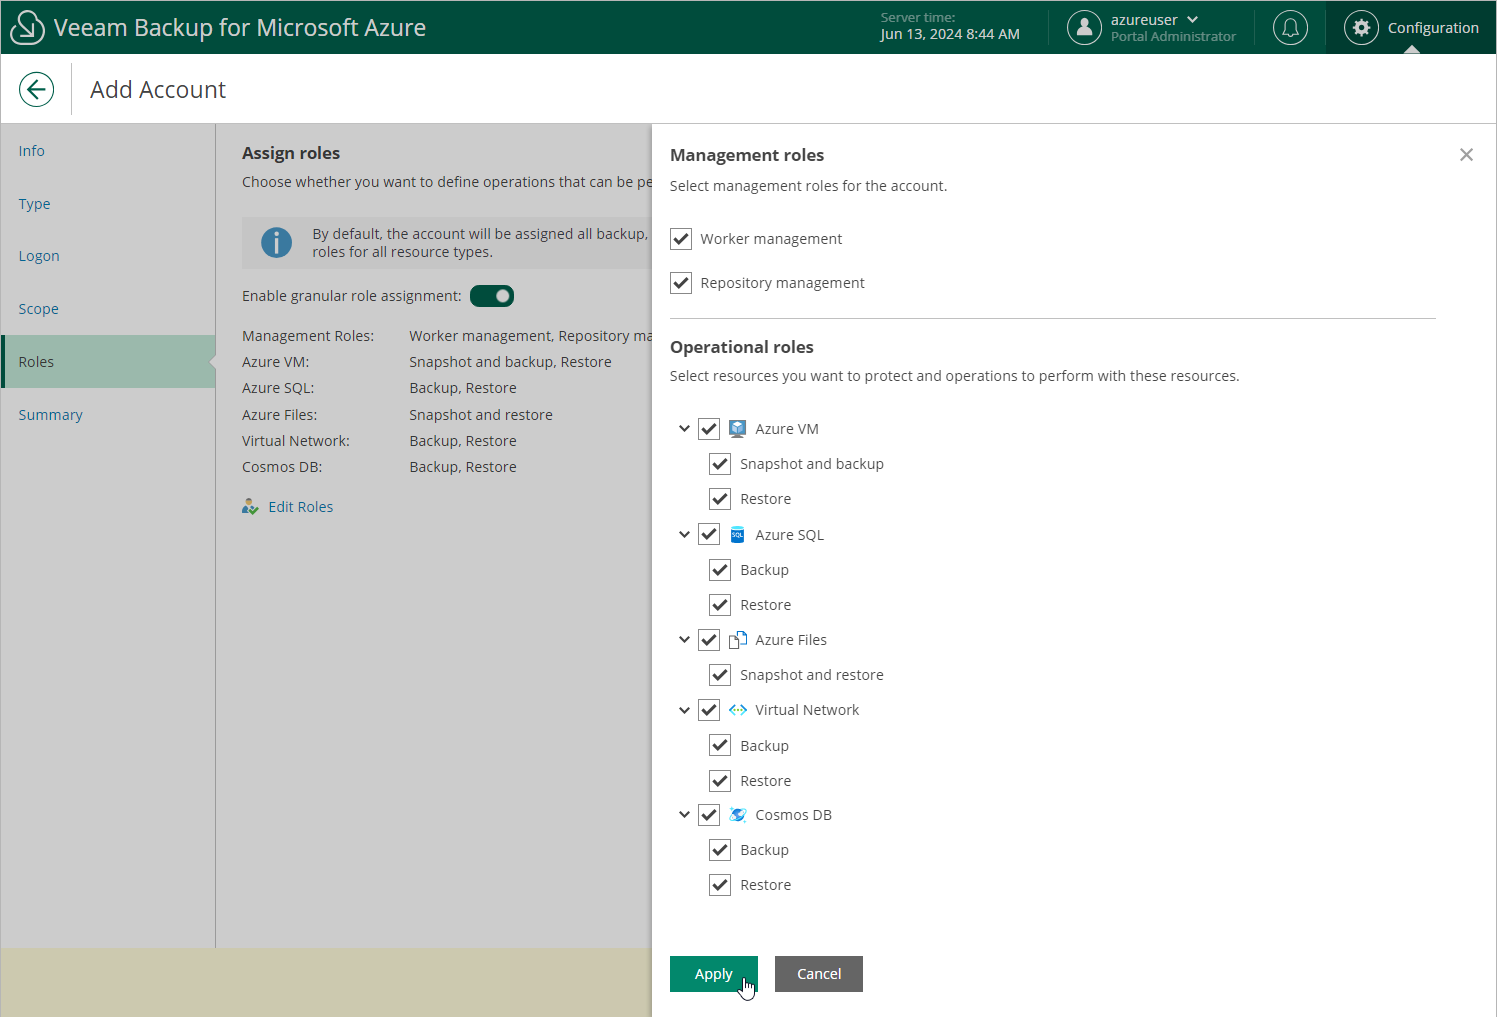Toggle Azure Files Snapshot and restore checkbox

[x=720, y=675]
